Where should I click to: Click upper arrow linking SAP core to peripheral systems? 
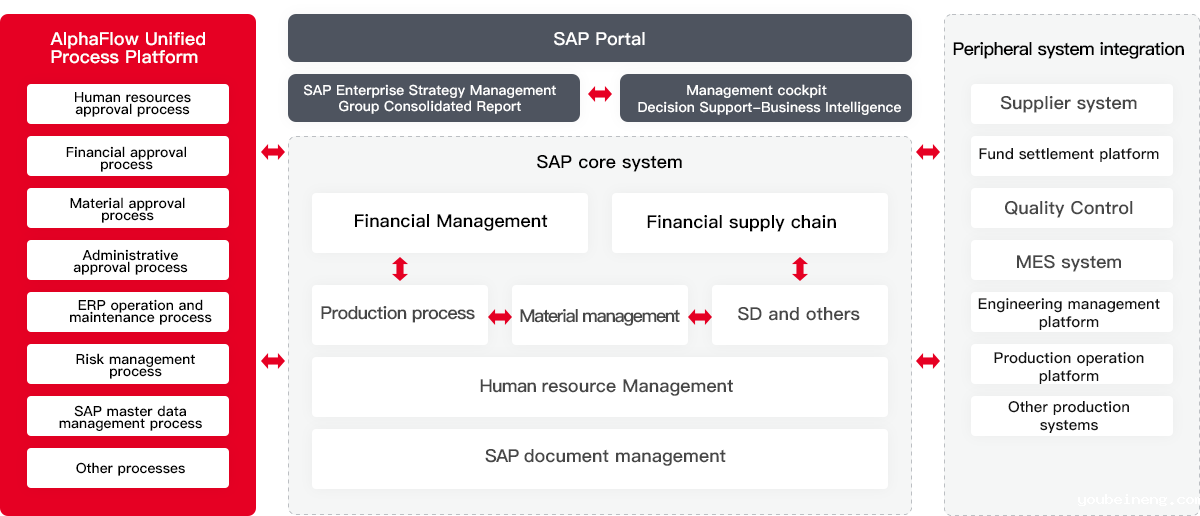click(928, 152)
